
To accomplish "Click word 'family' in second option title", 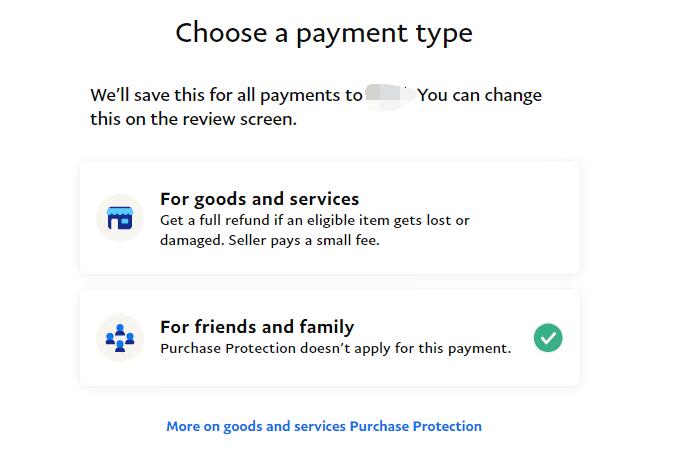I will coord(327,327).
